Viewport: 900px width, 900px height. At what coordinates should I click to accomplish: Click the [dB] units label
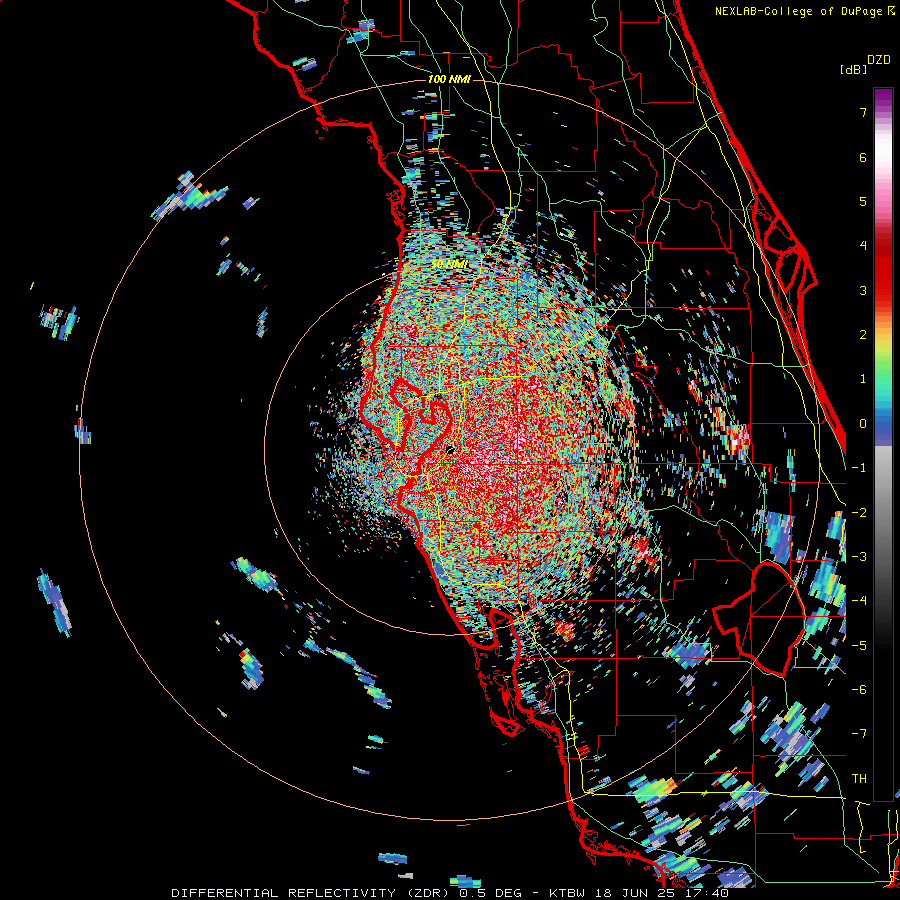pos(853,69)
